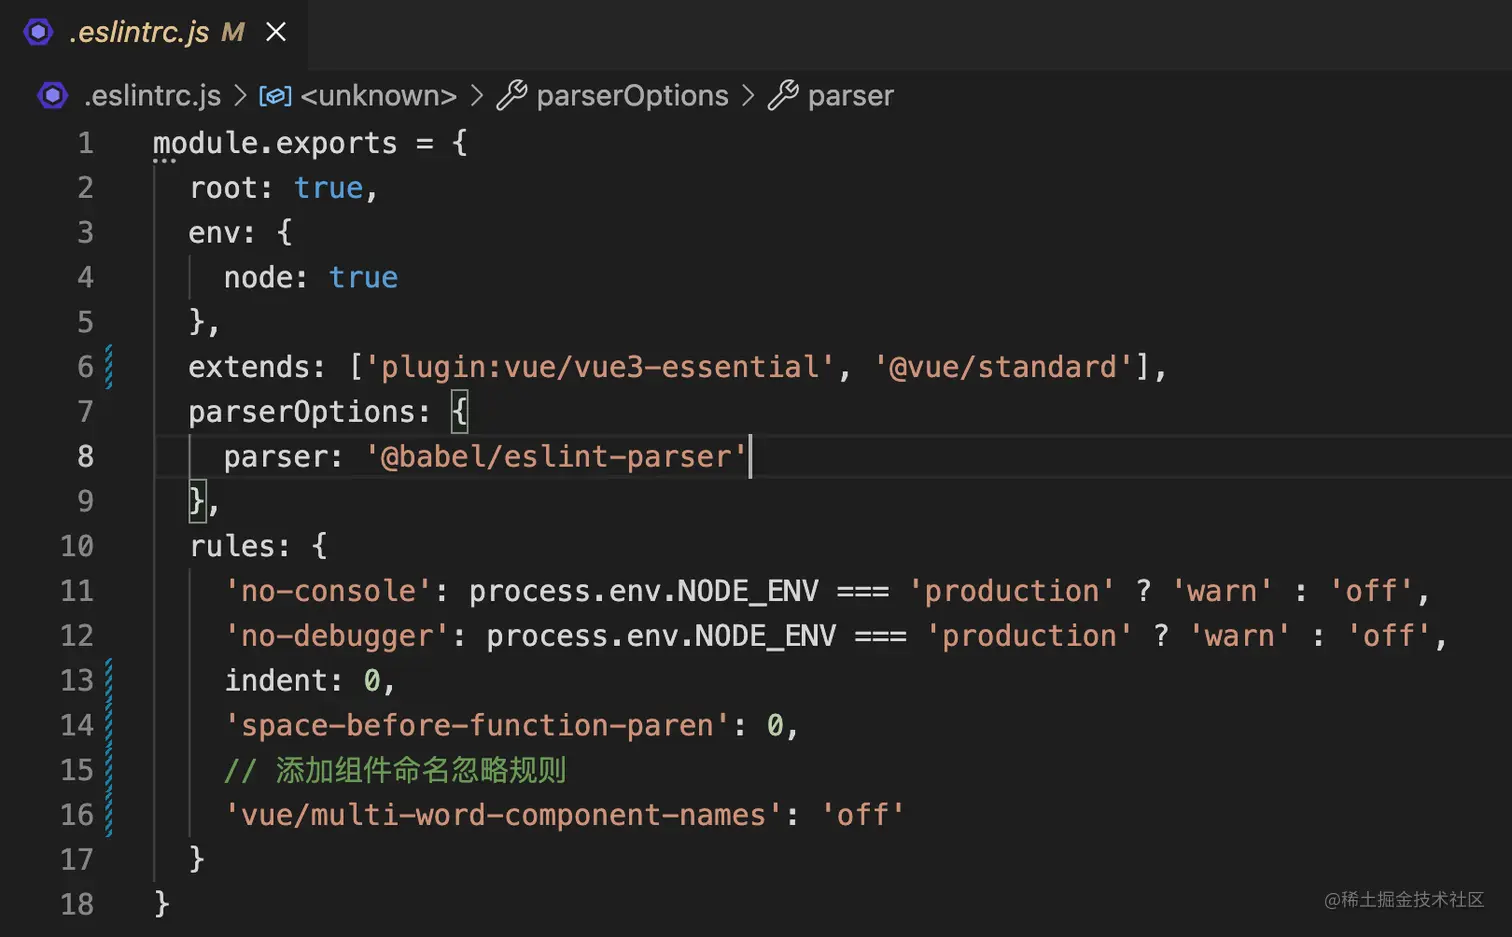Select the .eslintrc.js tab
The width and height of the screenshot is (1512, 937).
pyautogui.click(x=140, y=32)
